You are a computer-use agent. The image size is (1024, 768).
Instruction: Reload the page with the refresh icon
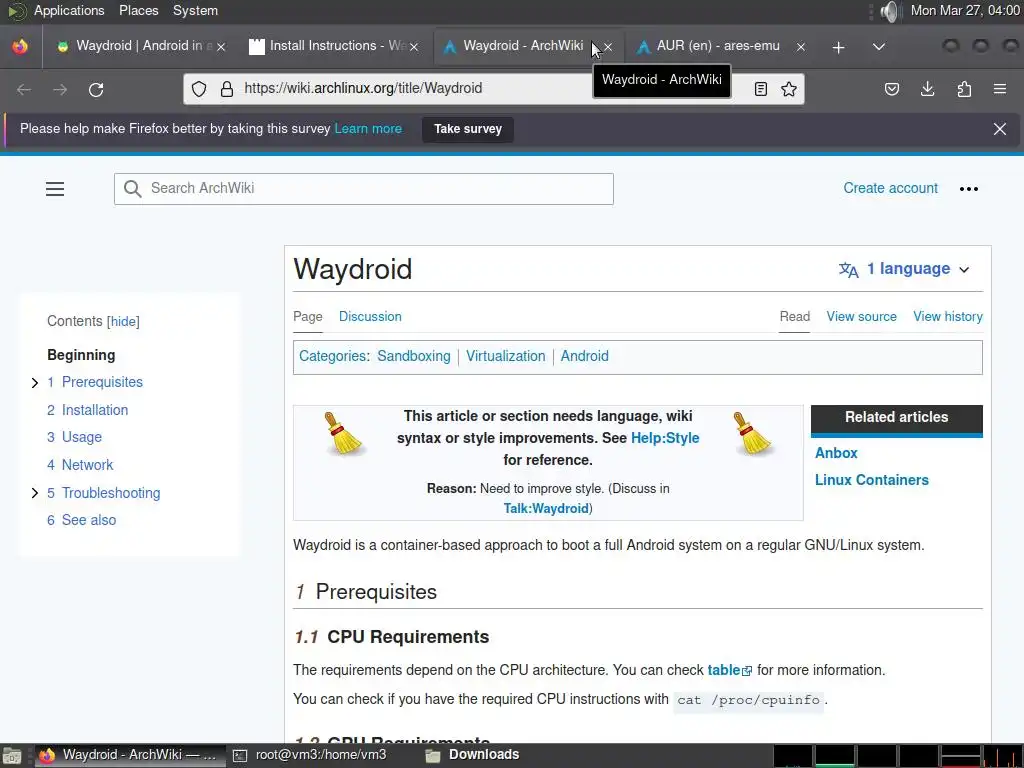click(96, 89)
